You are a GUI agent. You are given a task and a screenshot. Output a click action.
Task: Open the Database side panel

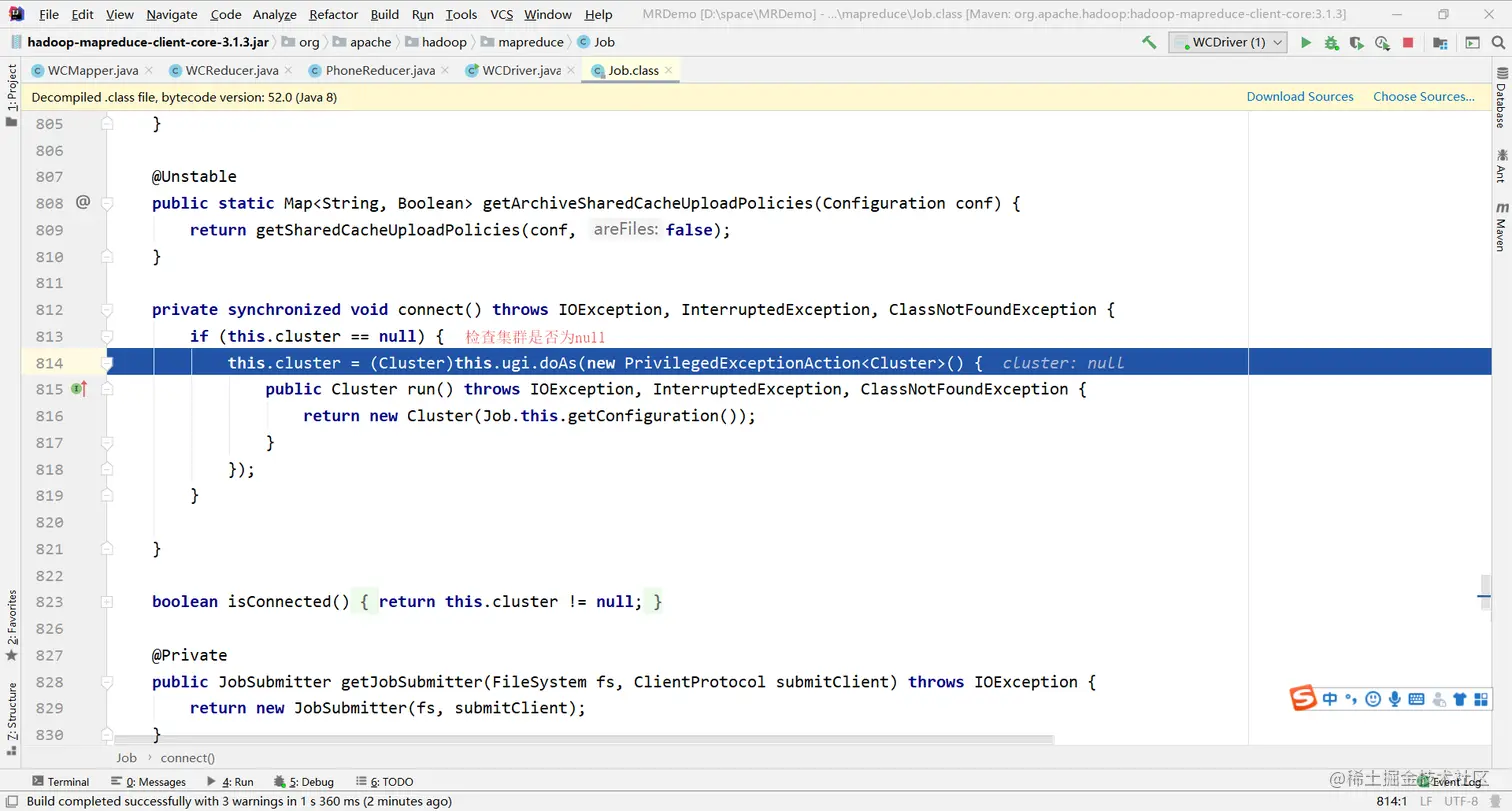(x=1501, y=99)
